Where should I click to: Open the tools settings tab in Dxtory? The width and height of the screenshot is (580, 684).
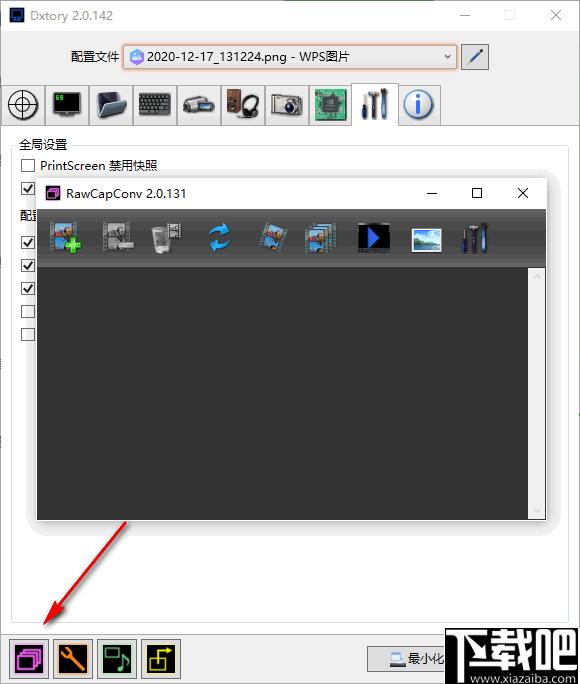375,104
